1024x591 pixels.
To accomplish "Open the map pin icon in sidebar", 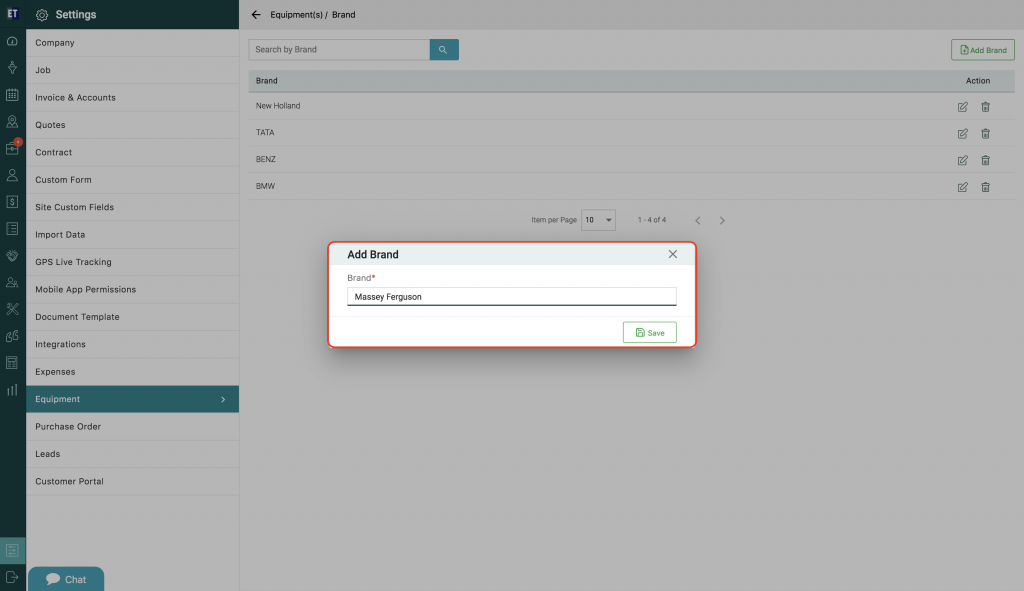I will (12, 121).
